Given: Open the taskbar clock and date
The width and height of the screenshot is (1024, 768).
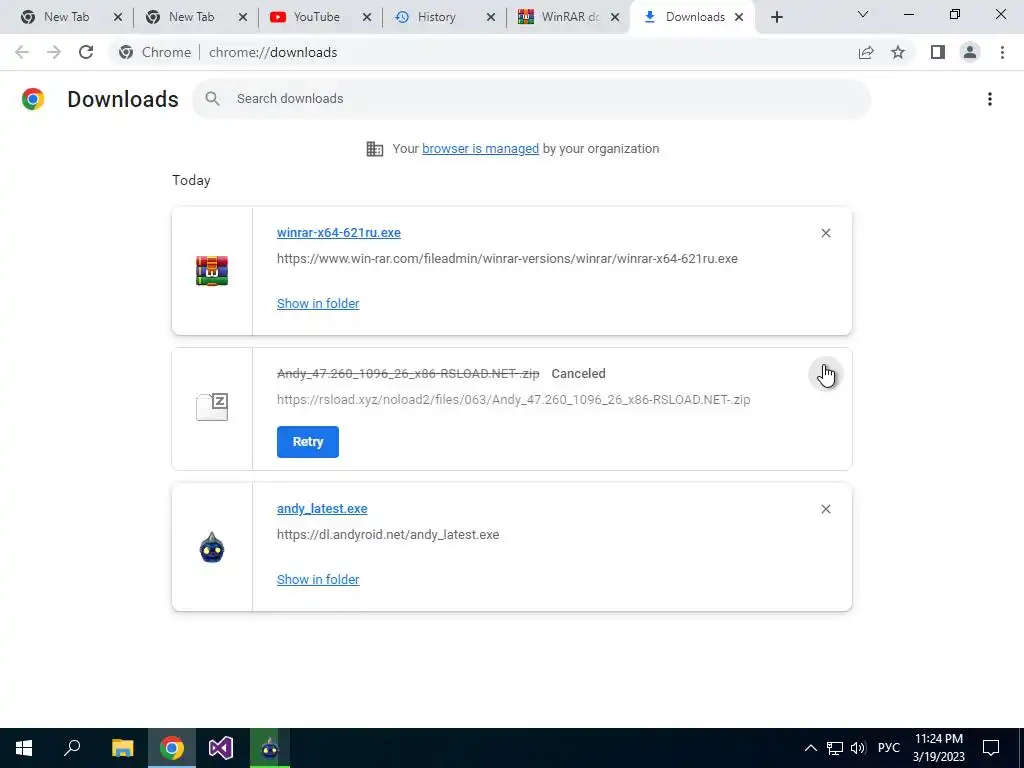Looking at the screenshot, I should click(938, 748).
